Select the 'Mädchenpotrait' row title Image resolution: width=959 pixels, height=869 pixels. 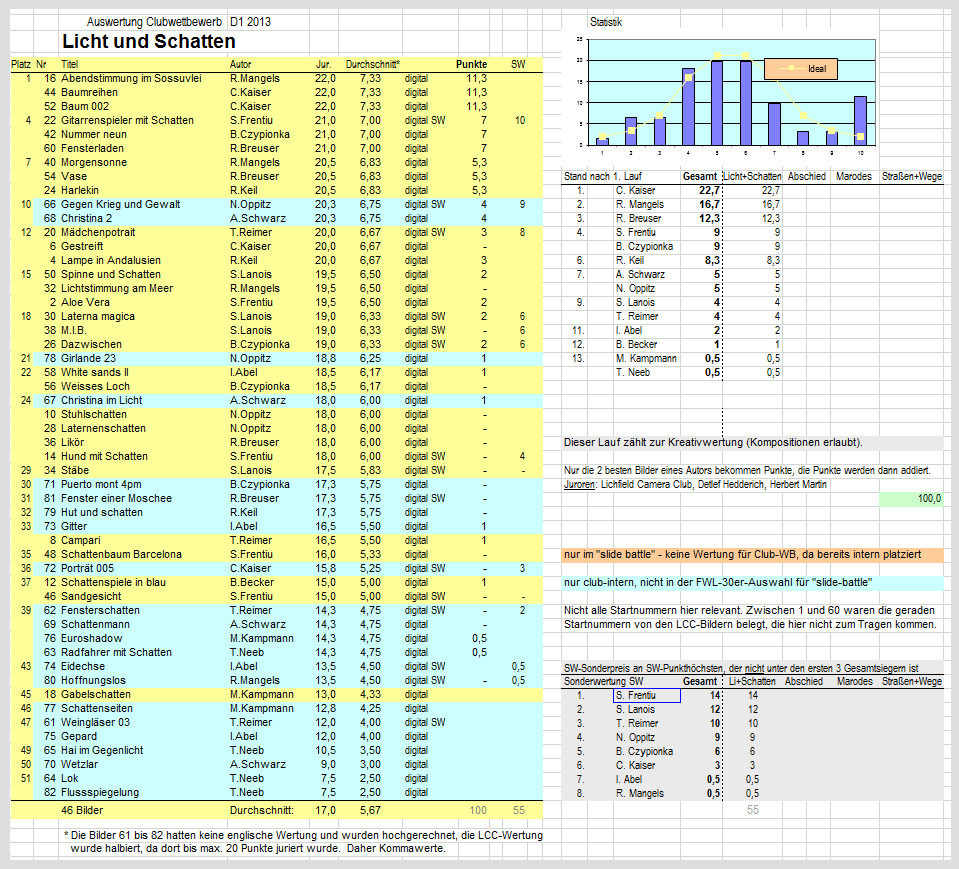click(x=98, y=232)
